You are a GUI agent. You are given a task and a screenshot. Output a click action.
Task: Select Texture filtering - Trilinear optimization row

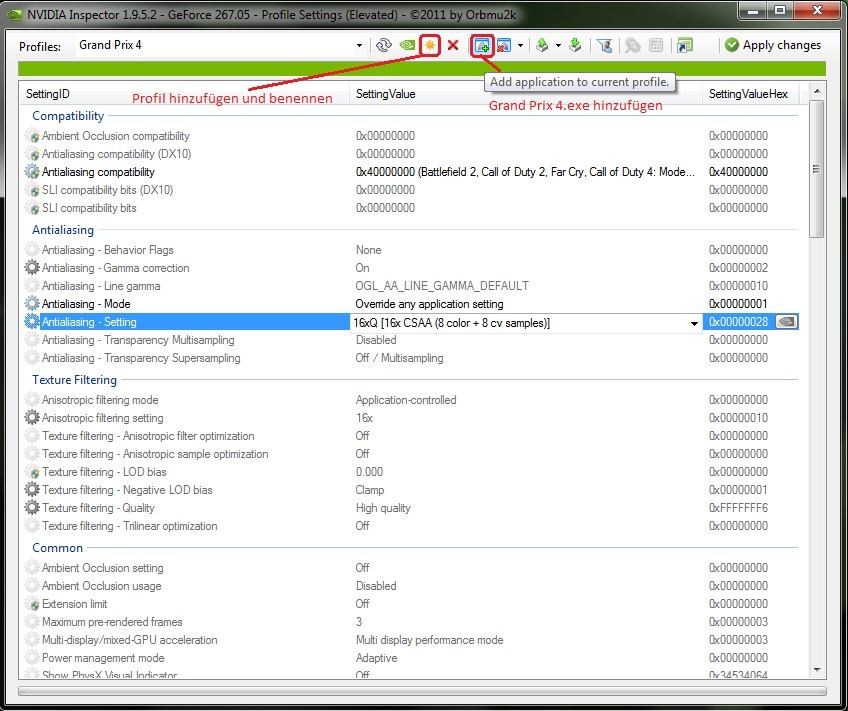411,526
